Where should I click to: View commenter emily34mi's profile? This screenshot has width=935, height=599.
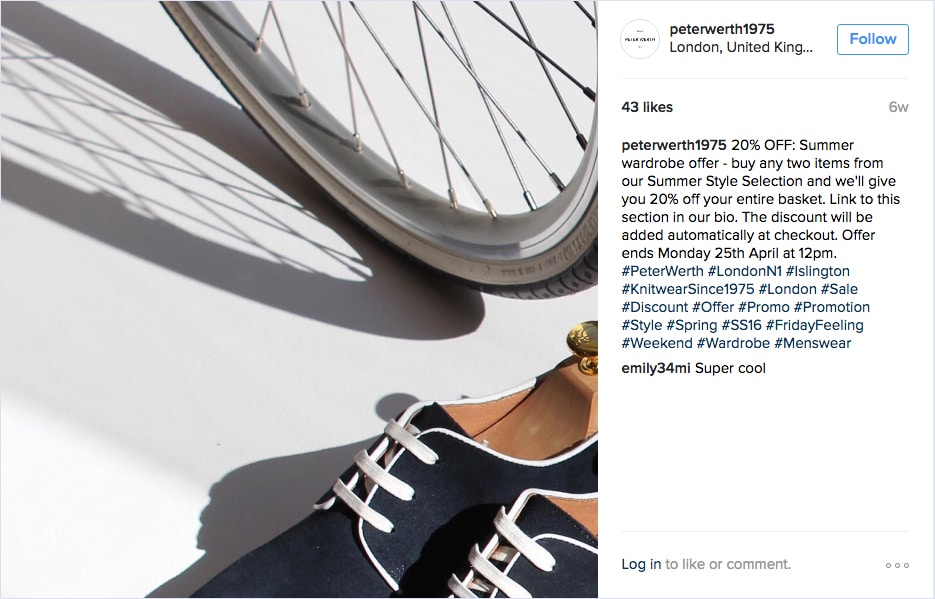[x=655, y=368]
